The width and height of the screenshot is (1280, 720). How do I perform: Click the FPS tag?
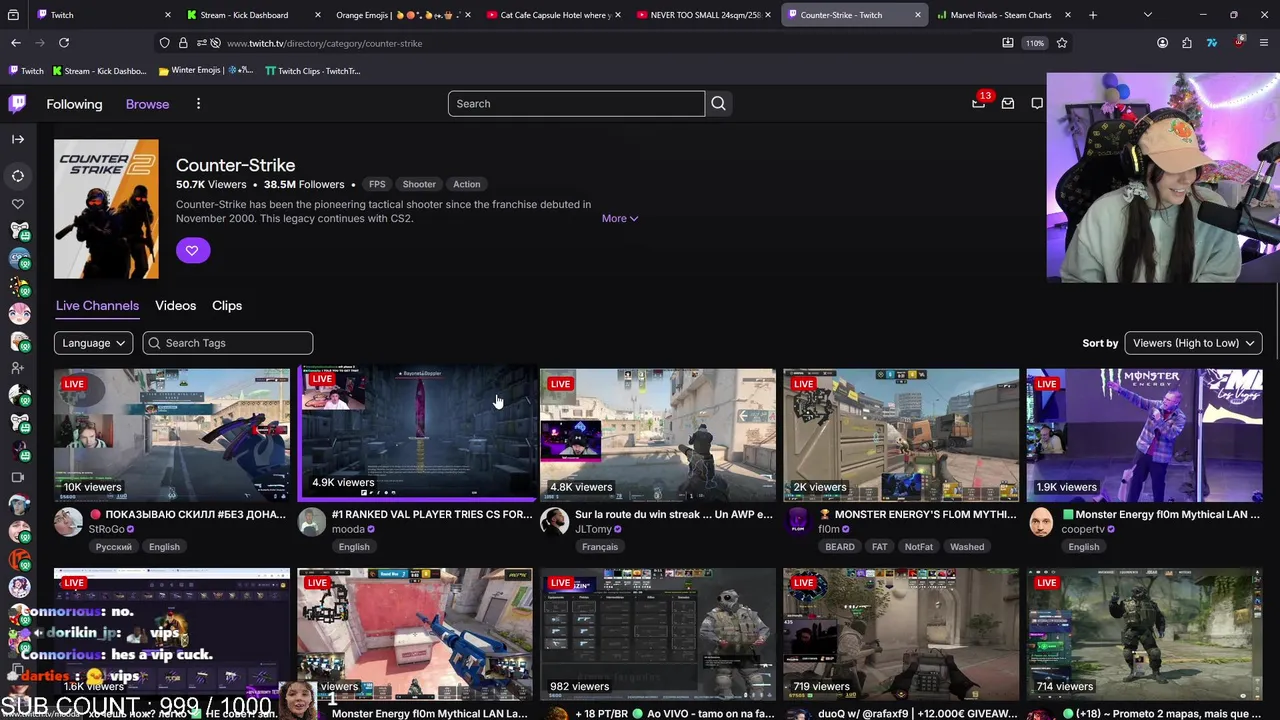[x=377, y=184]
